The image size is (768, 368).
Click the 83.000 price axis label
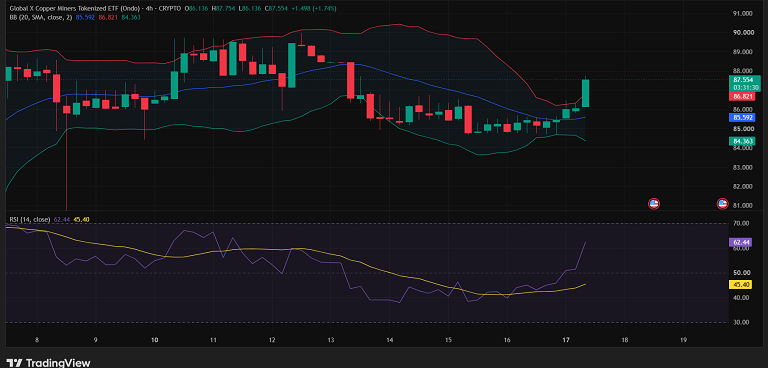tap(743, 168)
